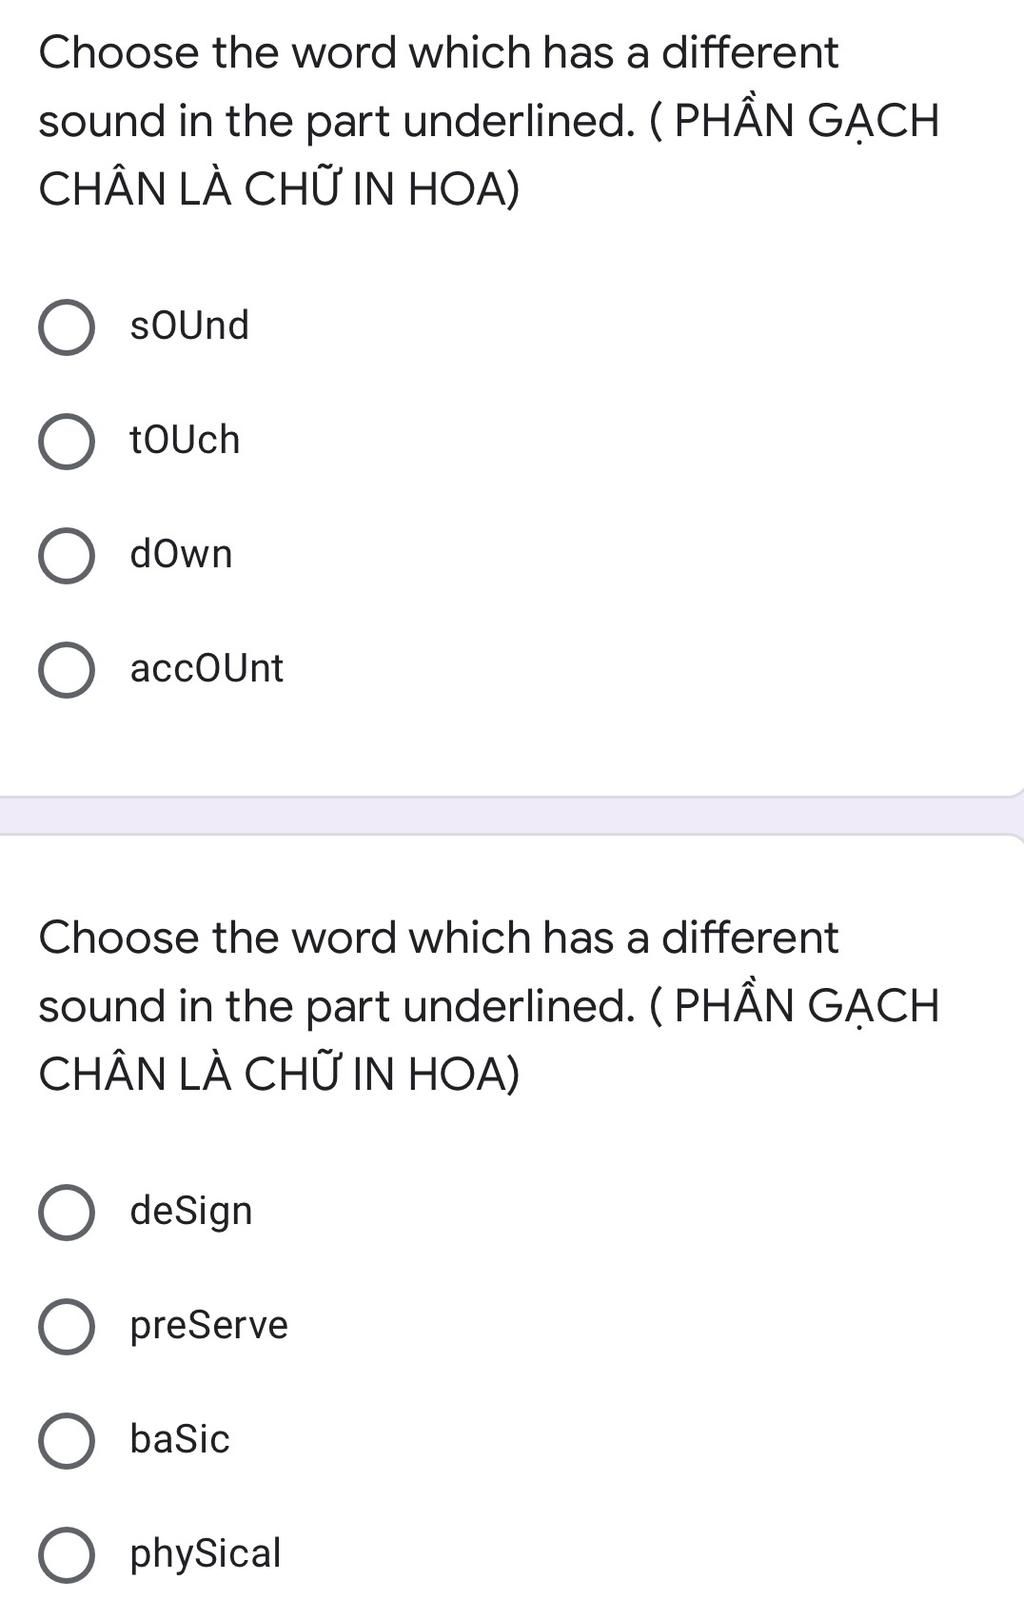Pick the phySical radio button
The width and height of the screenshot is (1024, 1620).
(x=67, y=1554)
